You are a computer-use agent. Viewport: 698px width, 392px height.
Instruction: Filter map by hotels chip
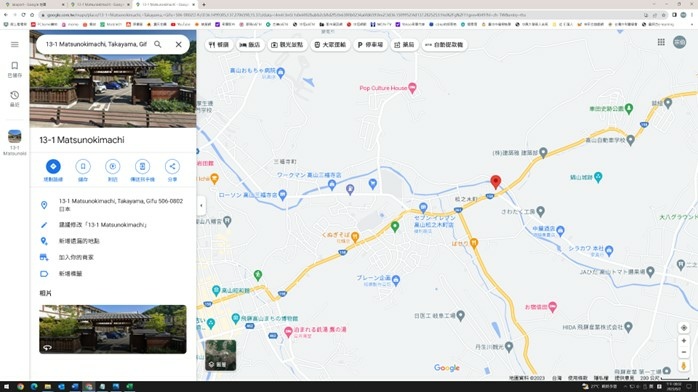pos(250,45)
